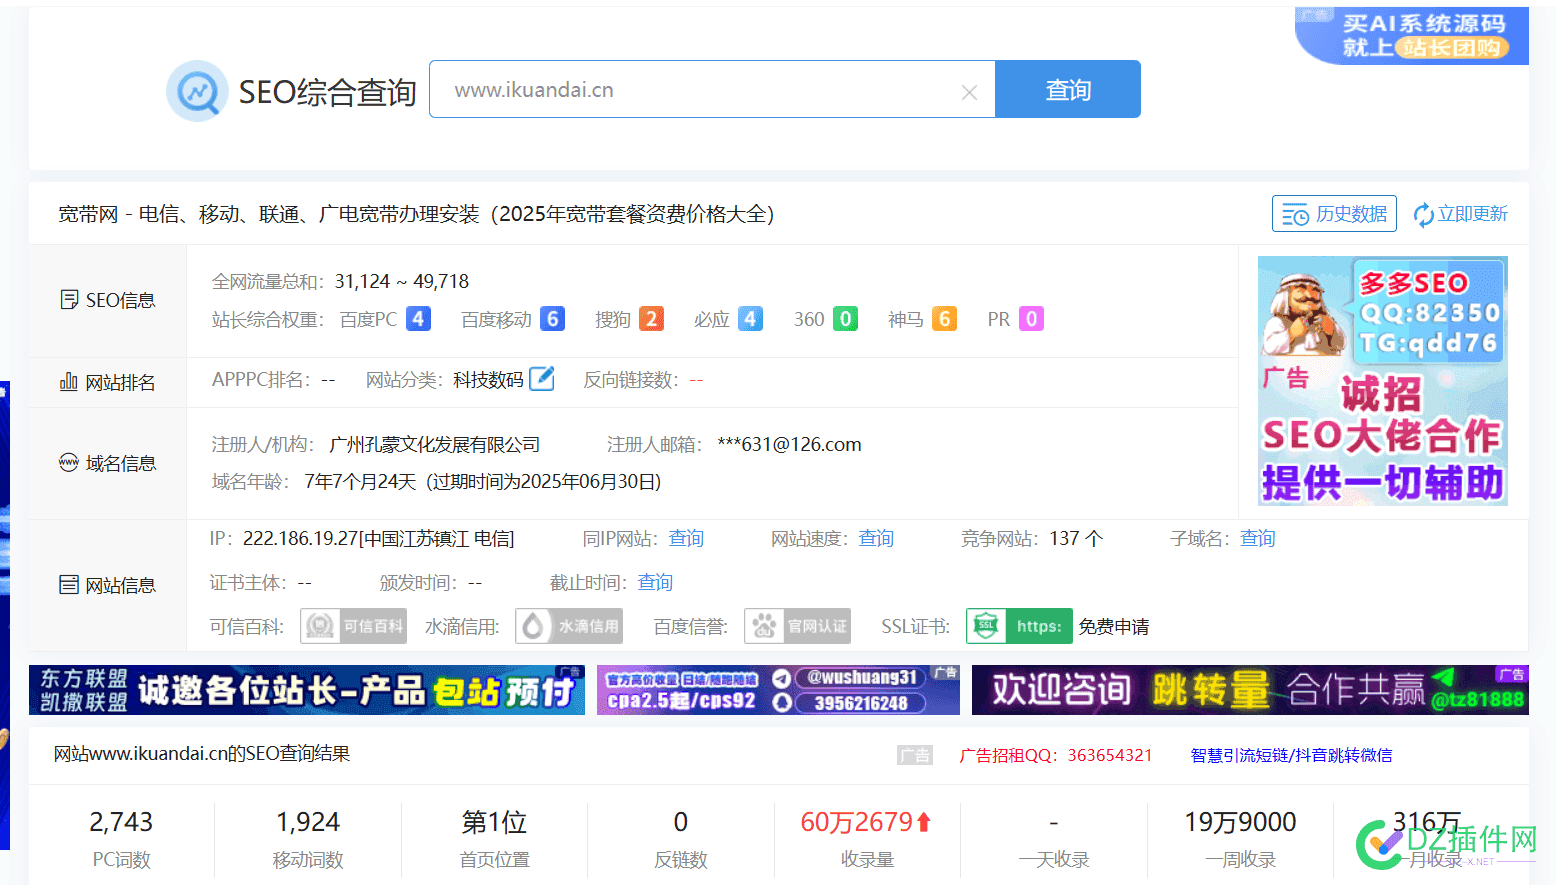
Task: Click the 可信百科 badge
Action: tap(353, 626)
